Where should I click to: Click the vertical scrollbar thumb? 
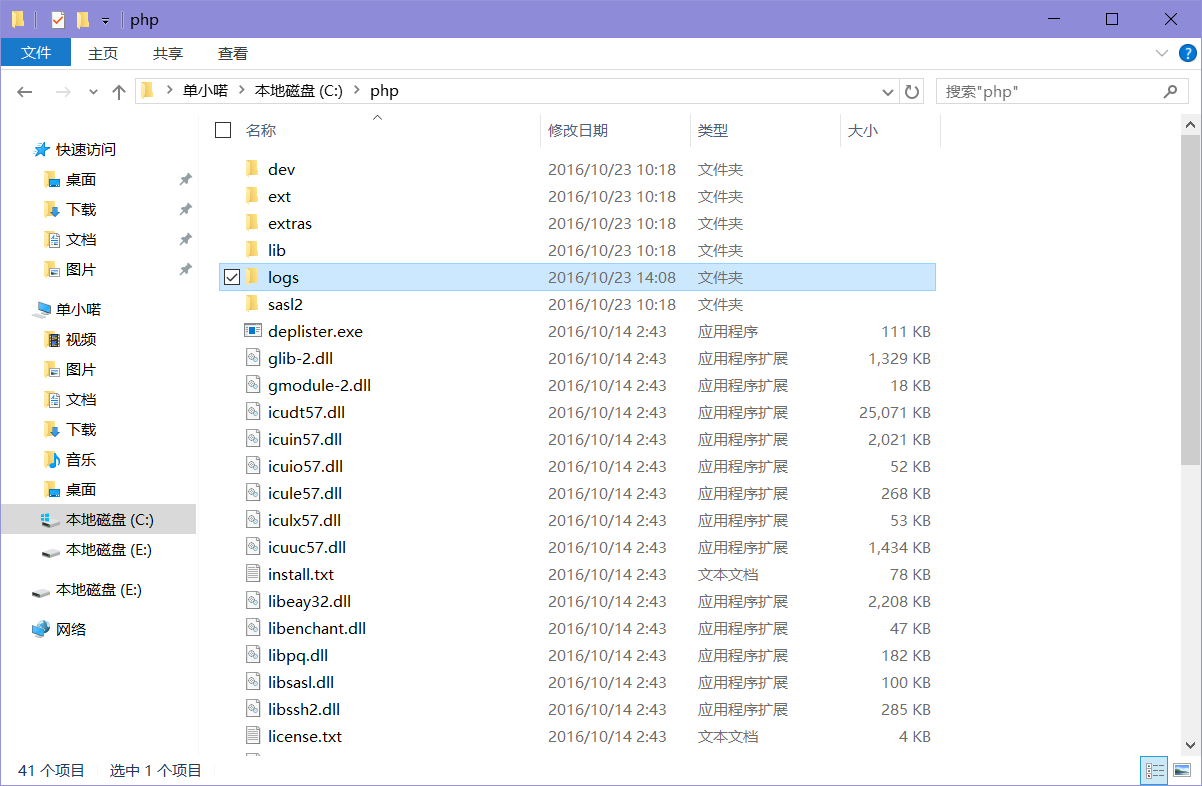tap(1191, 300)
